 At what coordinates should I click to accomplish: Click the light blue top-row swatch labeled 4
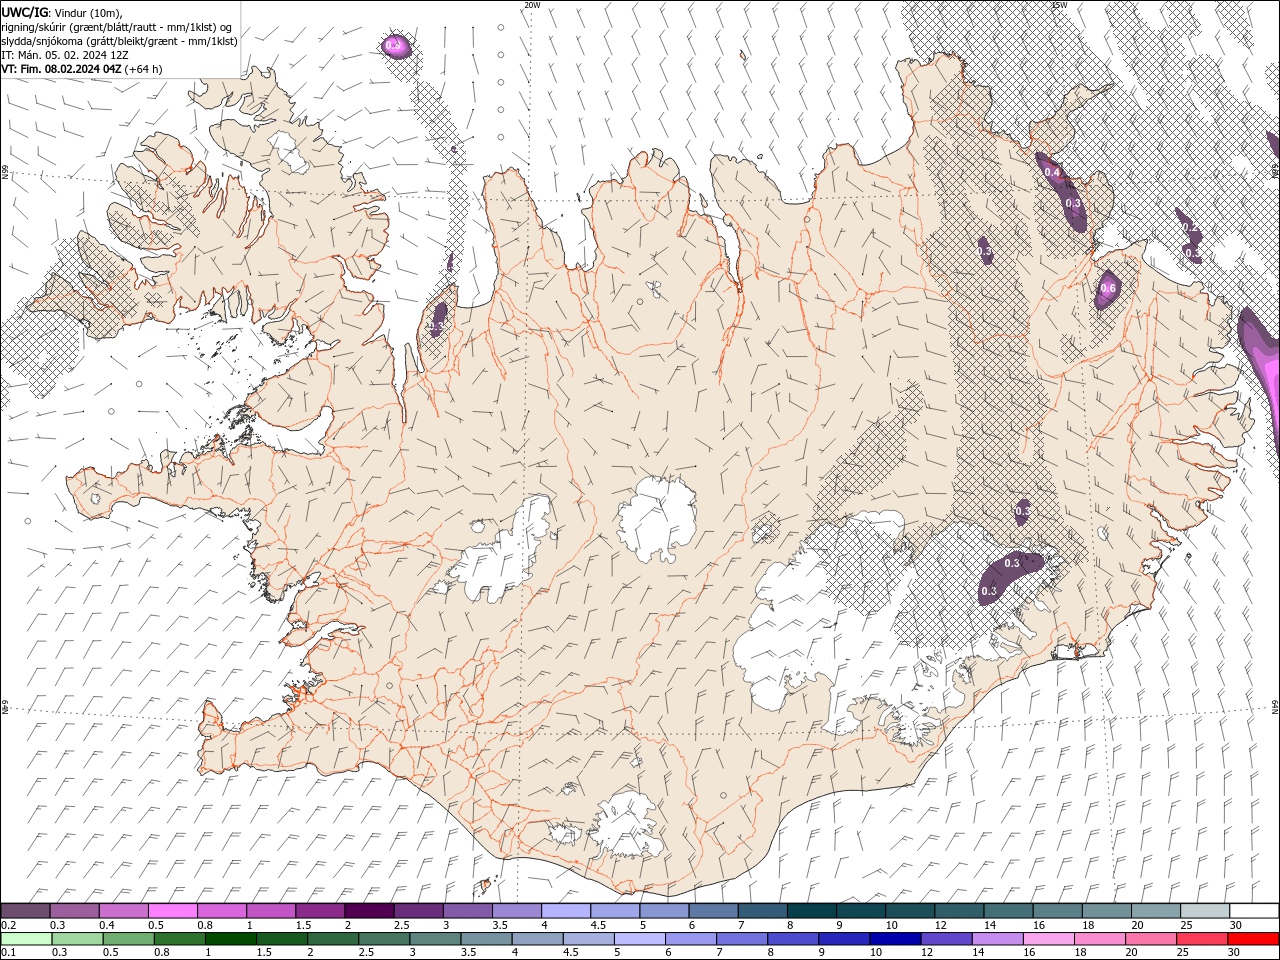pos(565,911)
